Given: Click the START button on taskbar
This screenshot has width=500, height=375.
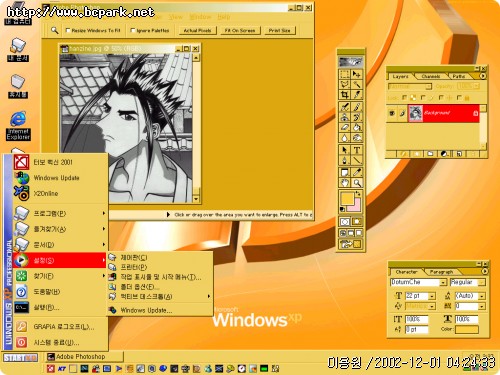Looking at the screenshot, I should point(20,358).
